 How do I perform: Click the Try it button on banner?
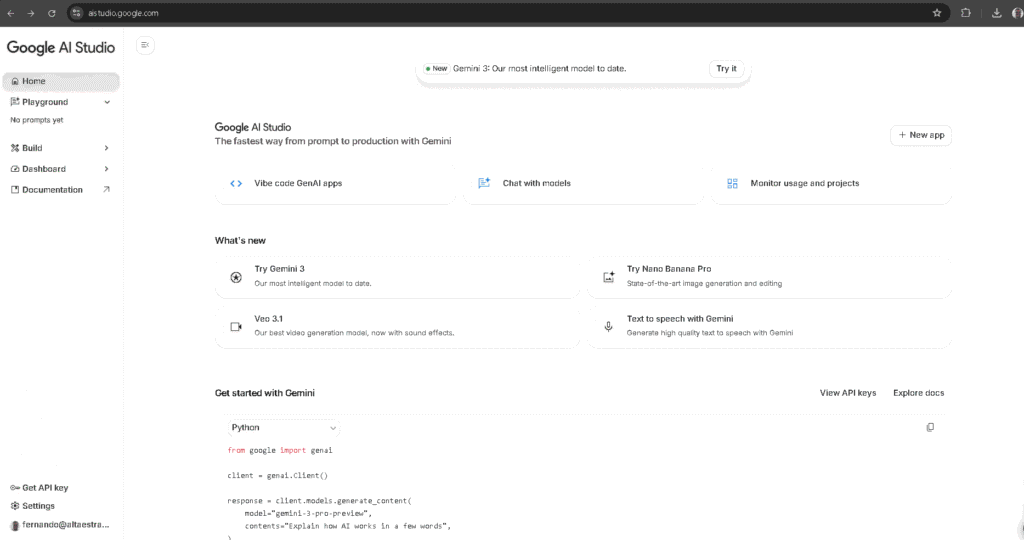click(726, 69)
